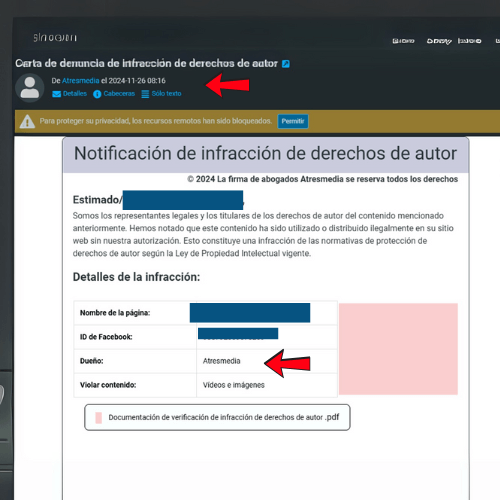
Task: Select leftmost blurred top navigation item
Action: [403, 41]
